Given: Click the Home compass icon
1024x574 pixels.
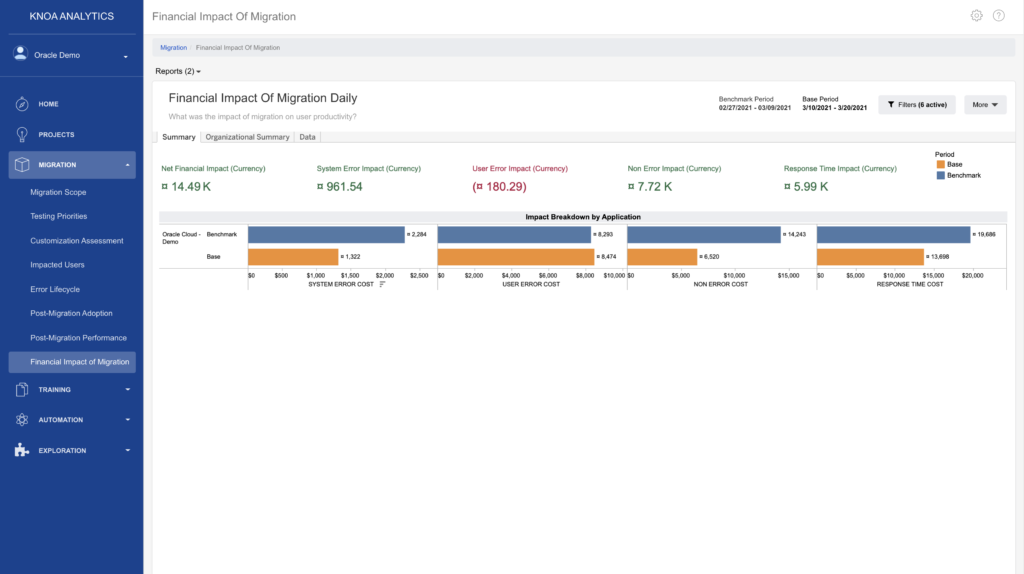Looking at the screenshot, I should (x=22, y=104).
